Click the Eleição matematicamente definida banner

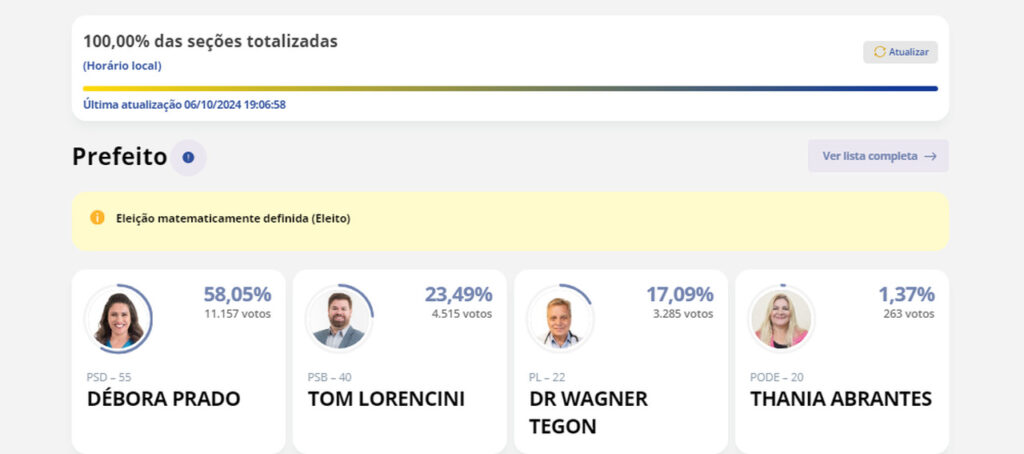510,221
